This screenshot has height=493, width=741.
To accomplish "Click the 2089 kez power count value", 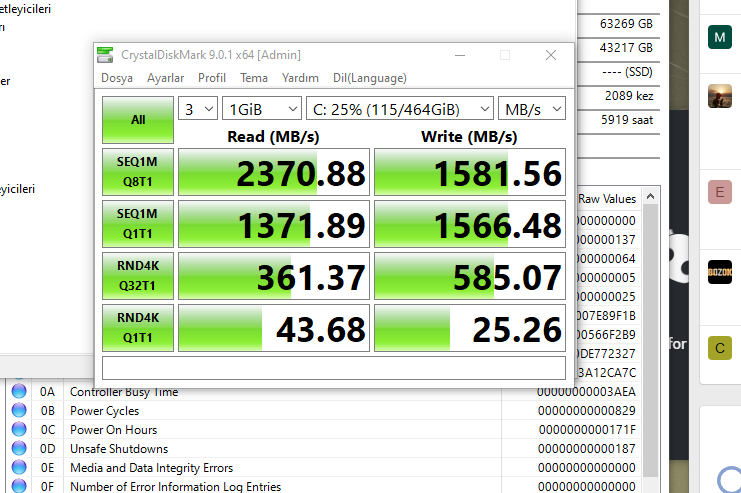I will pyautogui.click(x=629, y=96).
